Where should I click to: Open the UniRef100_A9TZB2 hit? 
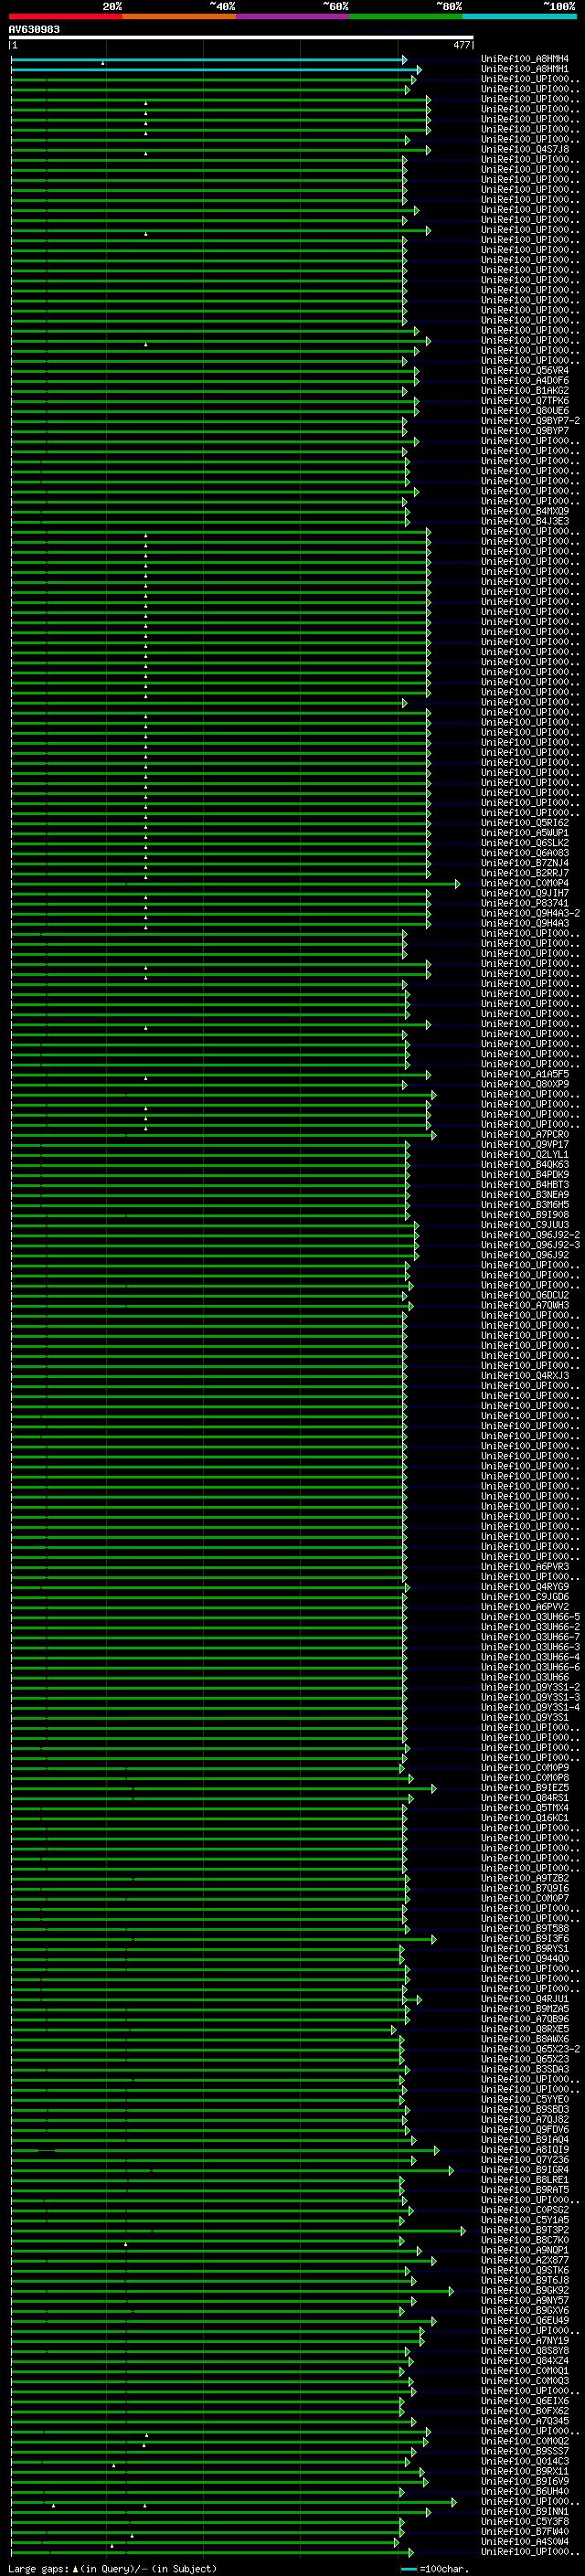pyautogui.click(x=525, y=1878)
